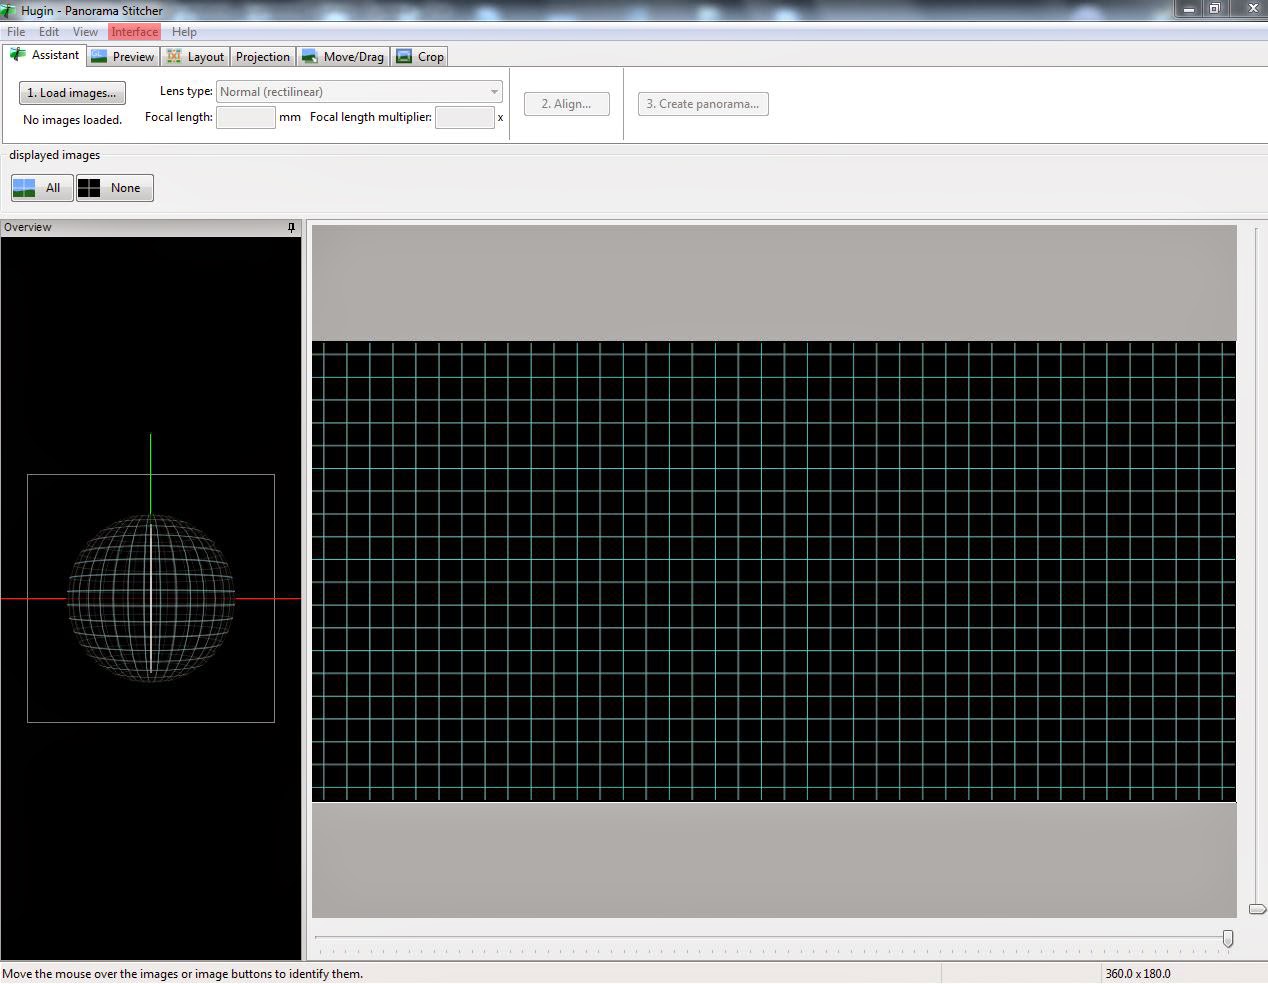Switch to the Projection tab
This screenshot has width=1268, height=984.
[262, 56]
